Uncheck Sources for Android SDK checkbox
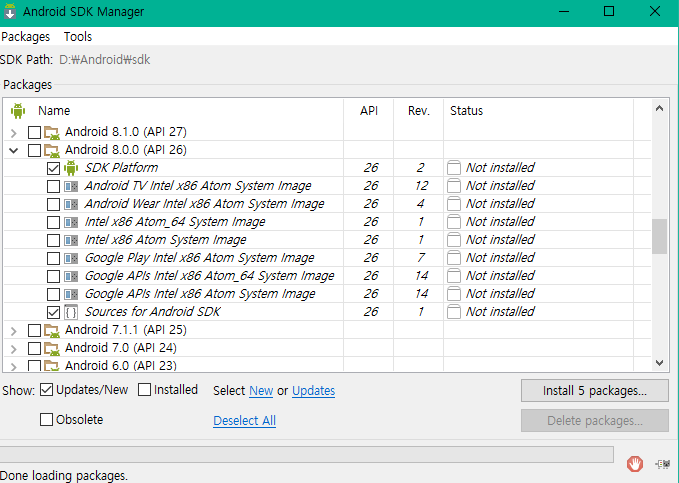The width and height of the screenshot is (679, 483). click(x=53, y=312)
